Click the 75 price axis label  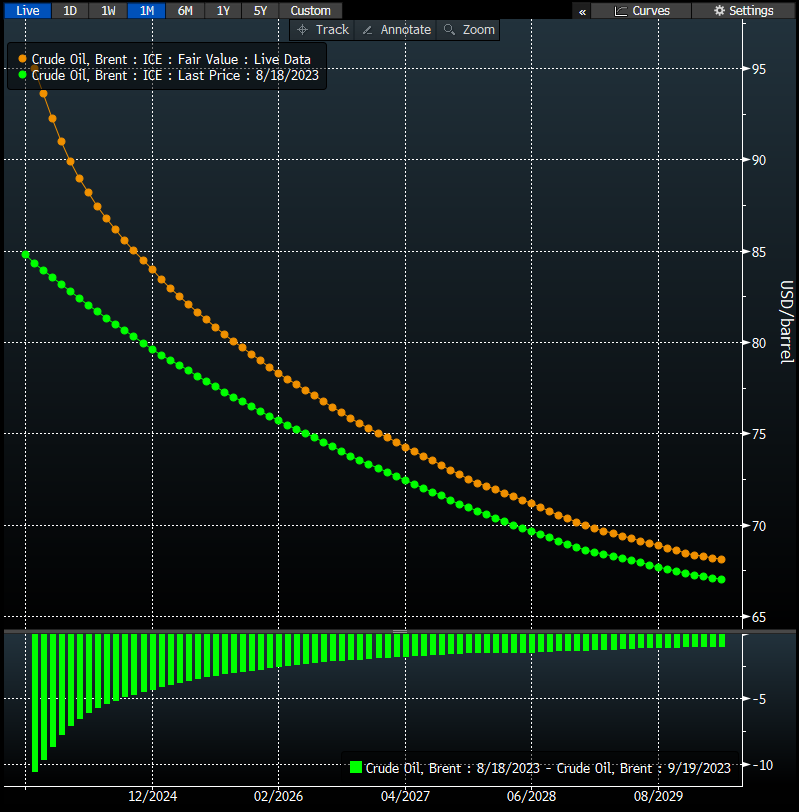click(759, 434)
